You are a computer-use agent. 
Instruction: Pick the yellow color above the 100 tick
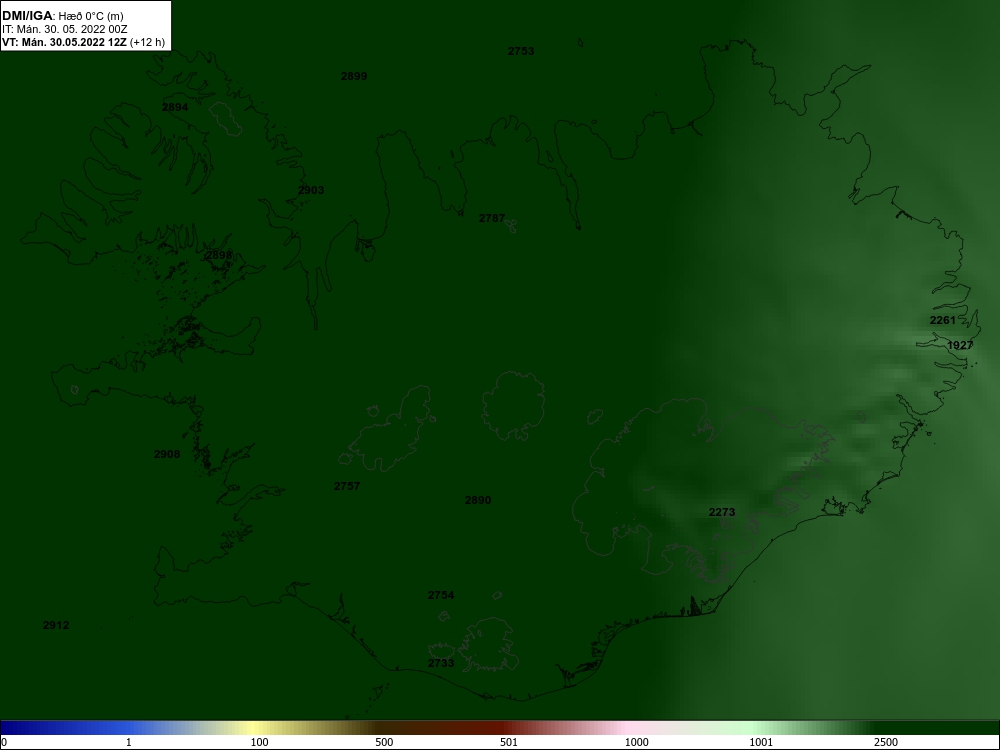(255, 728)
